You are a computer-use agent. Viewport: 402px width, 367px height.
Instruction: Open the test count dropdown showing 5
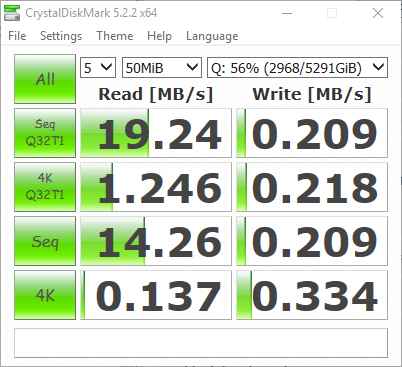(x=98, y=68)
